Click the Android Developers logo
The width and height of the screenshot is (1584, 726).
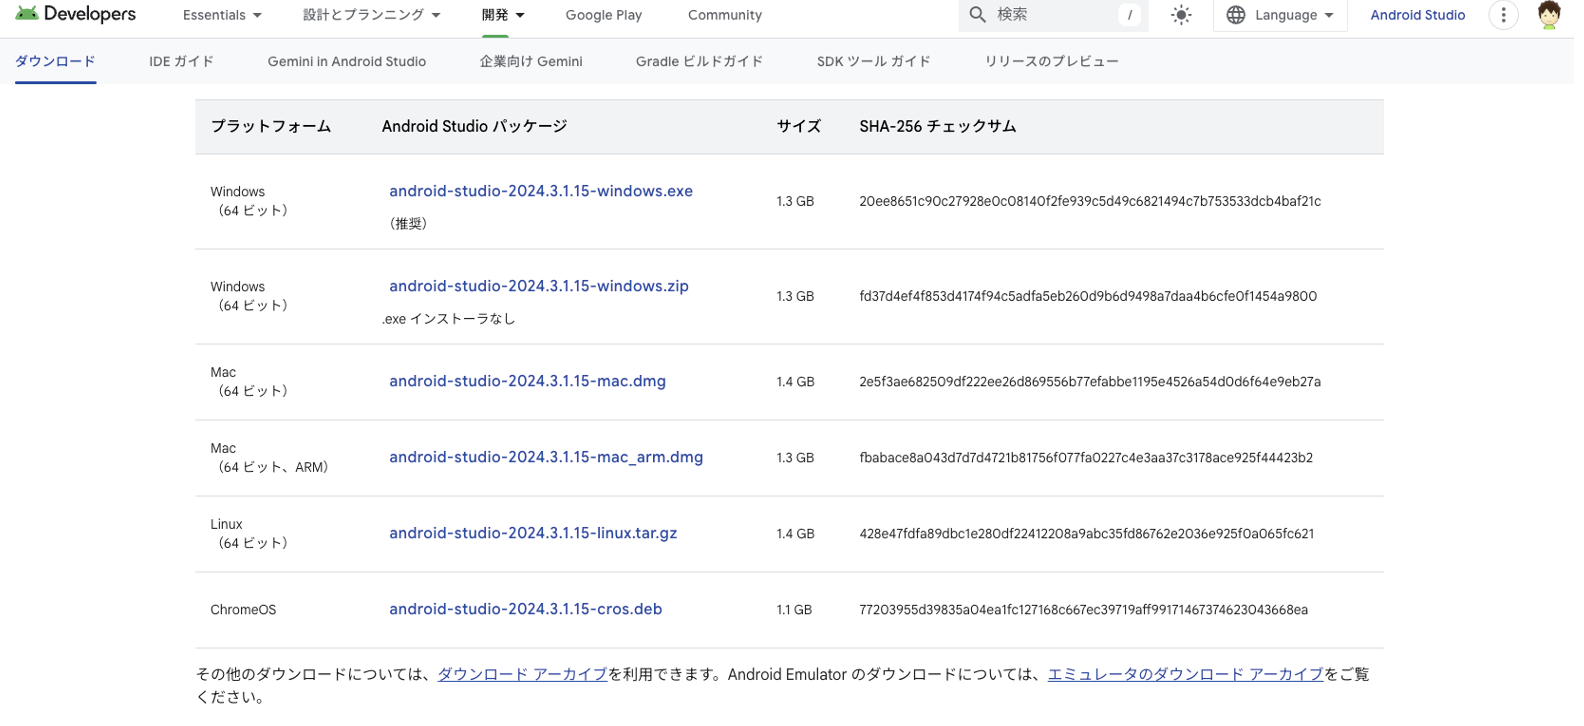point(75,15)
